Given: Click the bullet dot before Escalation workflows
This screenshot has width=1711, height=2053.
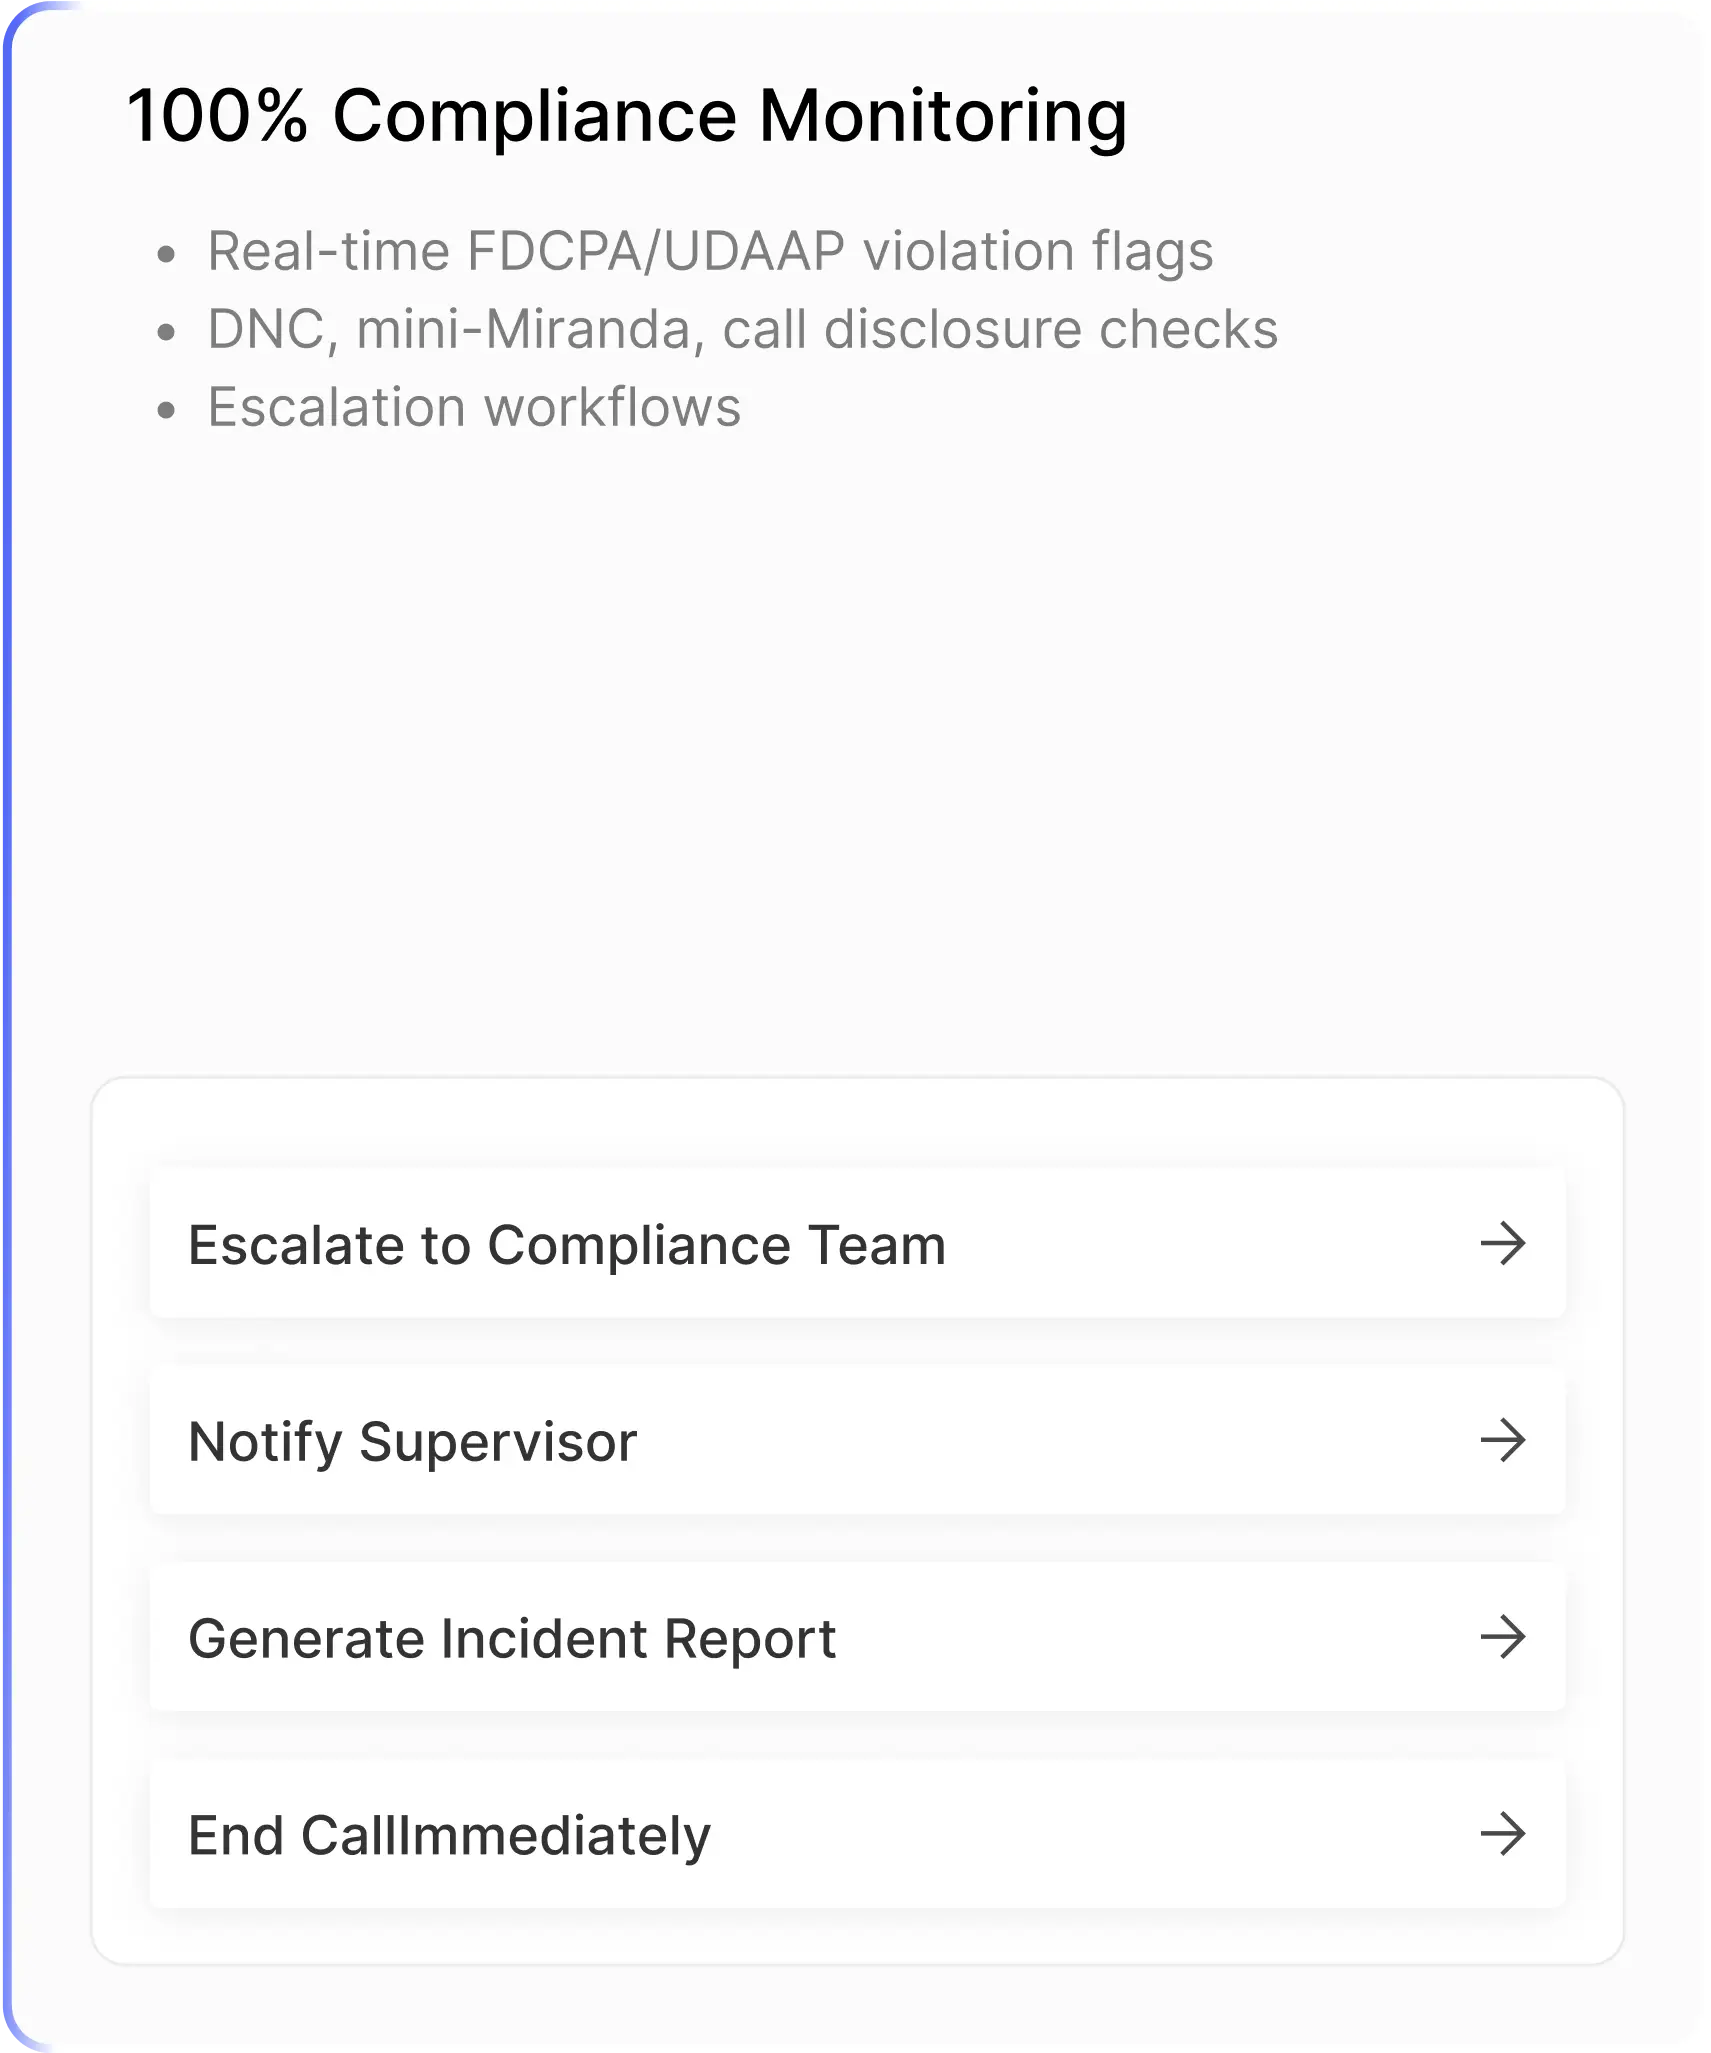Looking at the screenshot, I should pos(167,410).
